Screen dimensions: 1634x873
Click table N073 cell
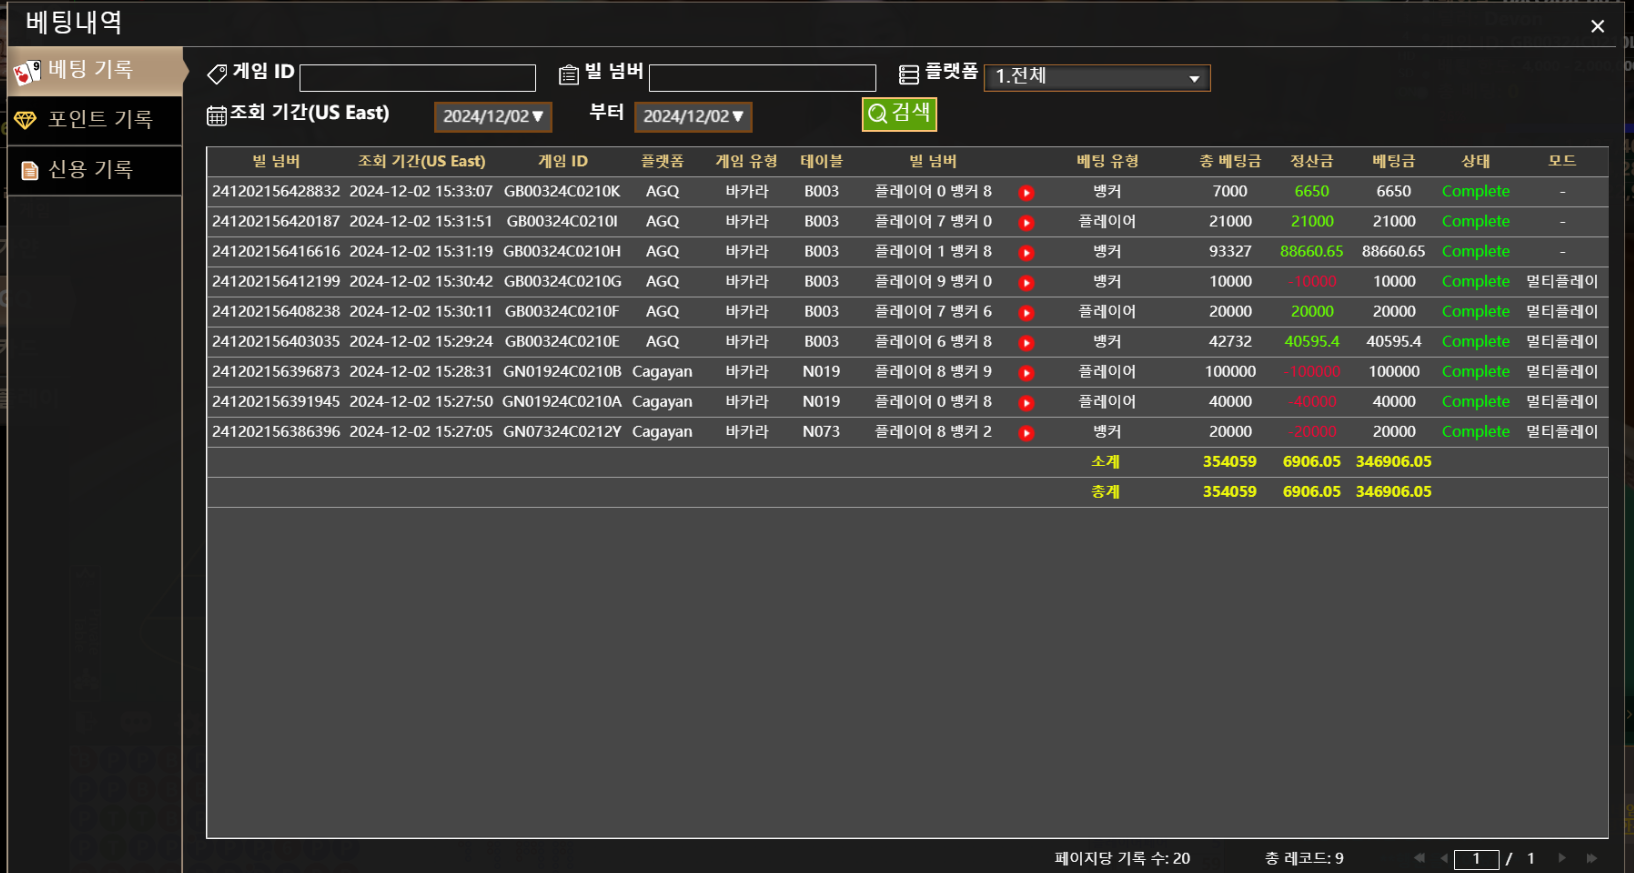pyautogui.click(x=821, y=431)
